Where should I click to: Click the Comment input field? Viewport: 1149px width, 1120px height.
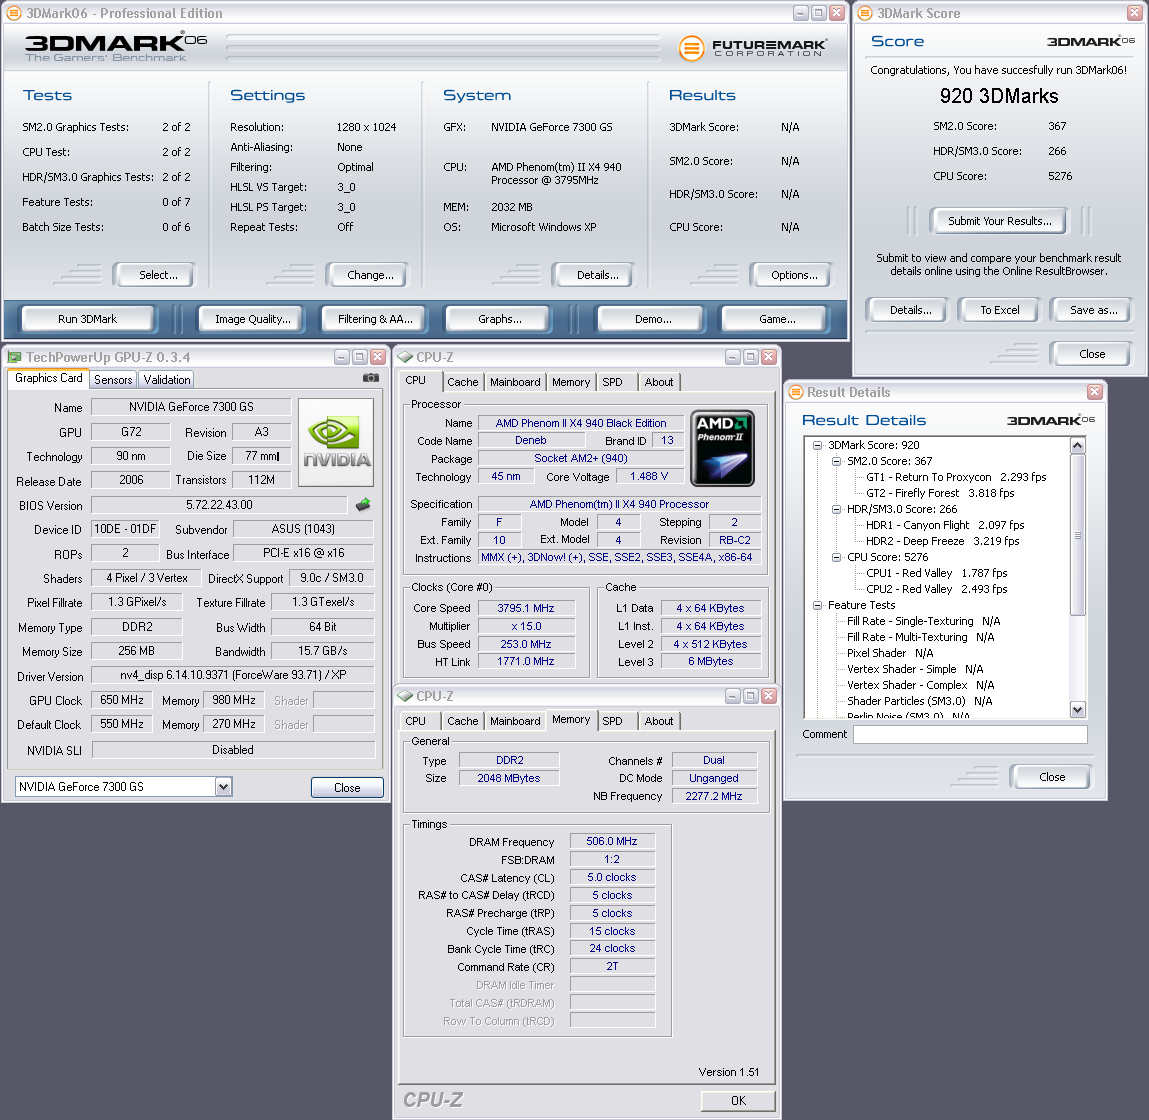970,734
